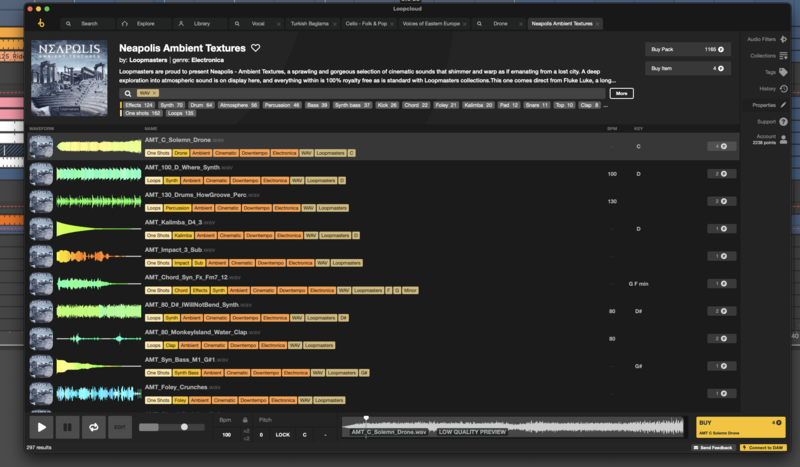Buy AMT_80_MonkeyIsland_Water_Clap using its row points button
This screenshot has width=800, height=467.
tap(721, 338)
